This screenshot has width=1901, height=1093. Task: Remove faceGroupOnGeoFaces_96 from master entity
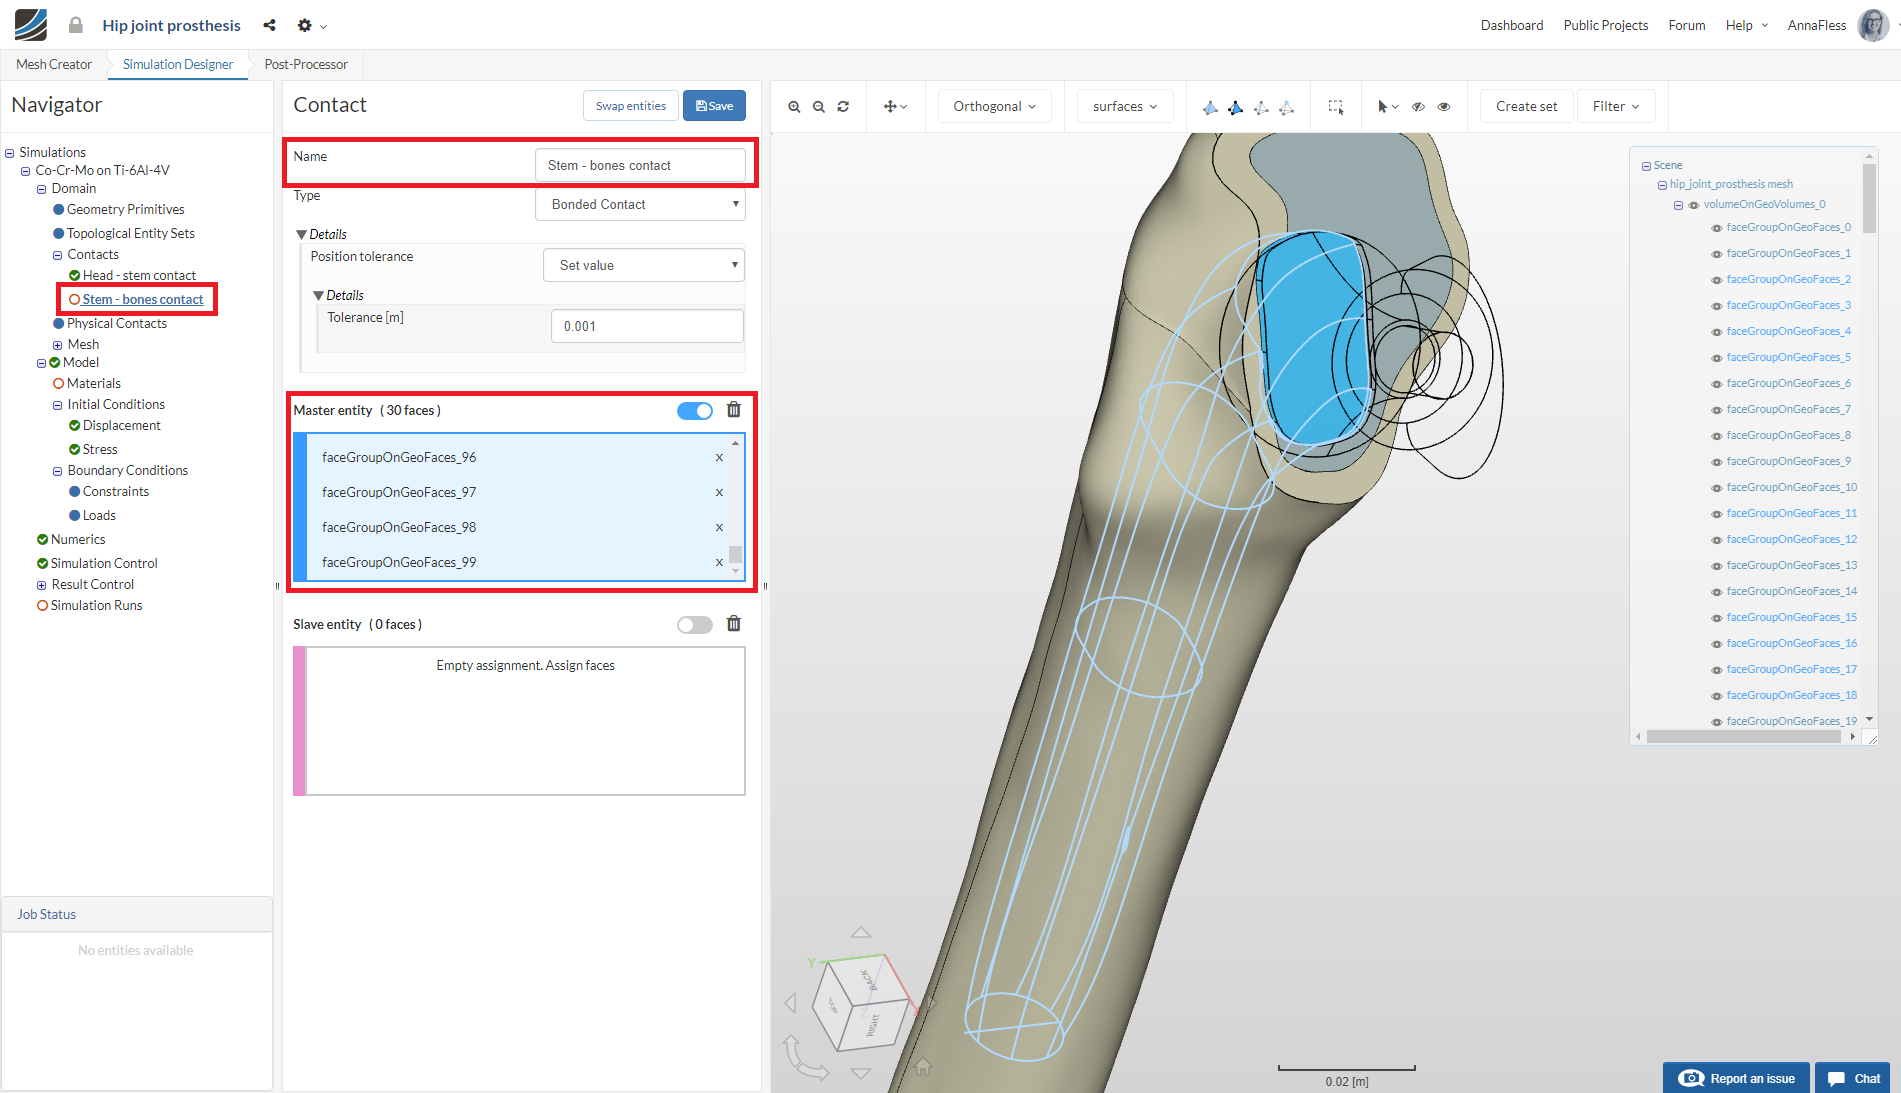click(x=719, y=457)
